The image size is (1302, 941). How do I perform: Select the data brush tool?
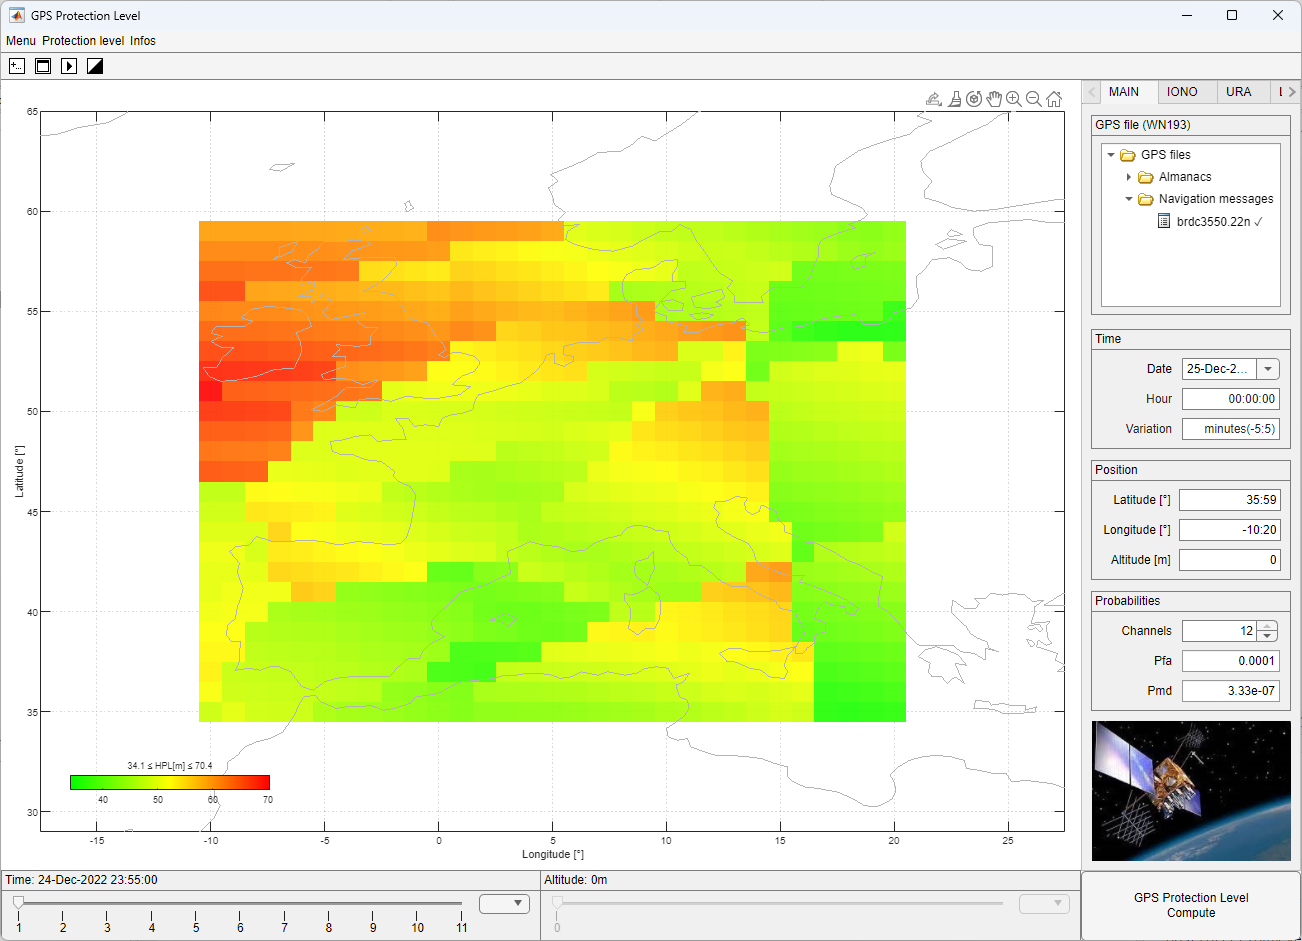[955, 98]
